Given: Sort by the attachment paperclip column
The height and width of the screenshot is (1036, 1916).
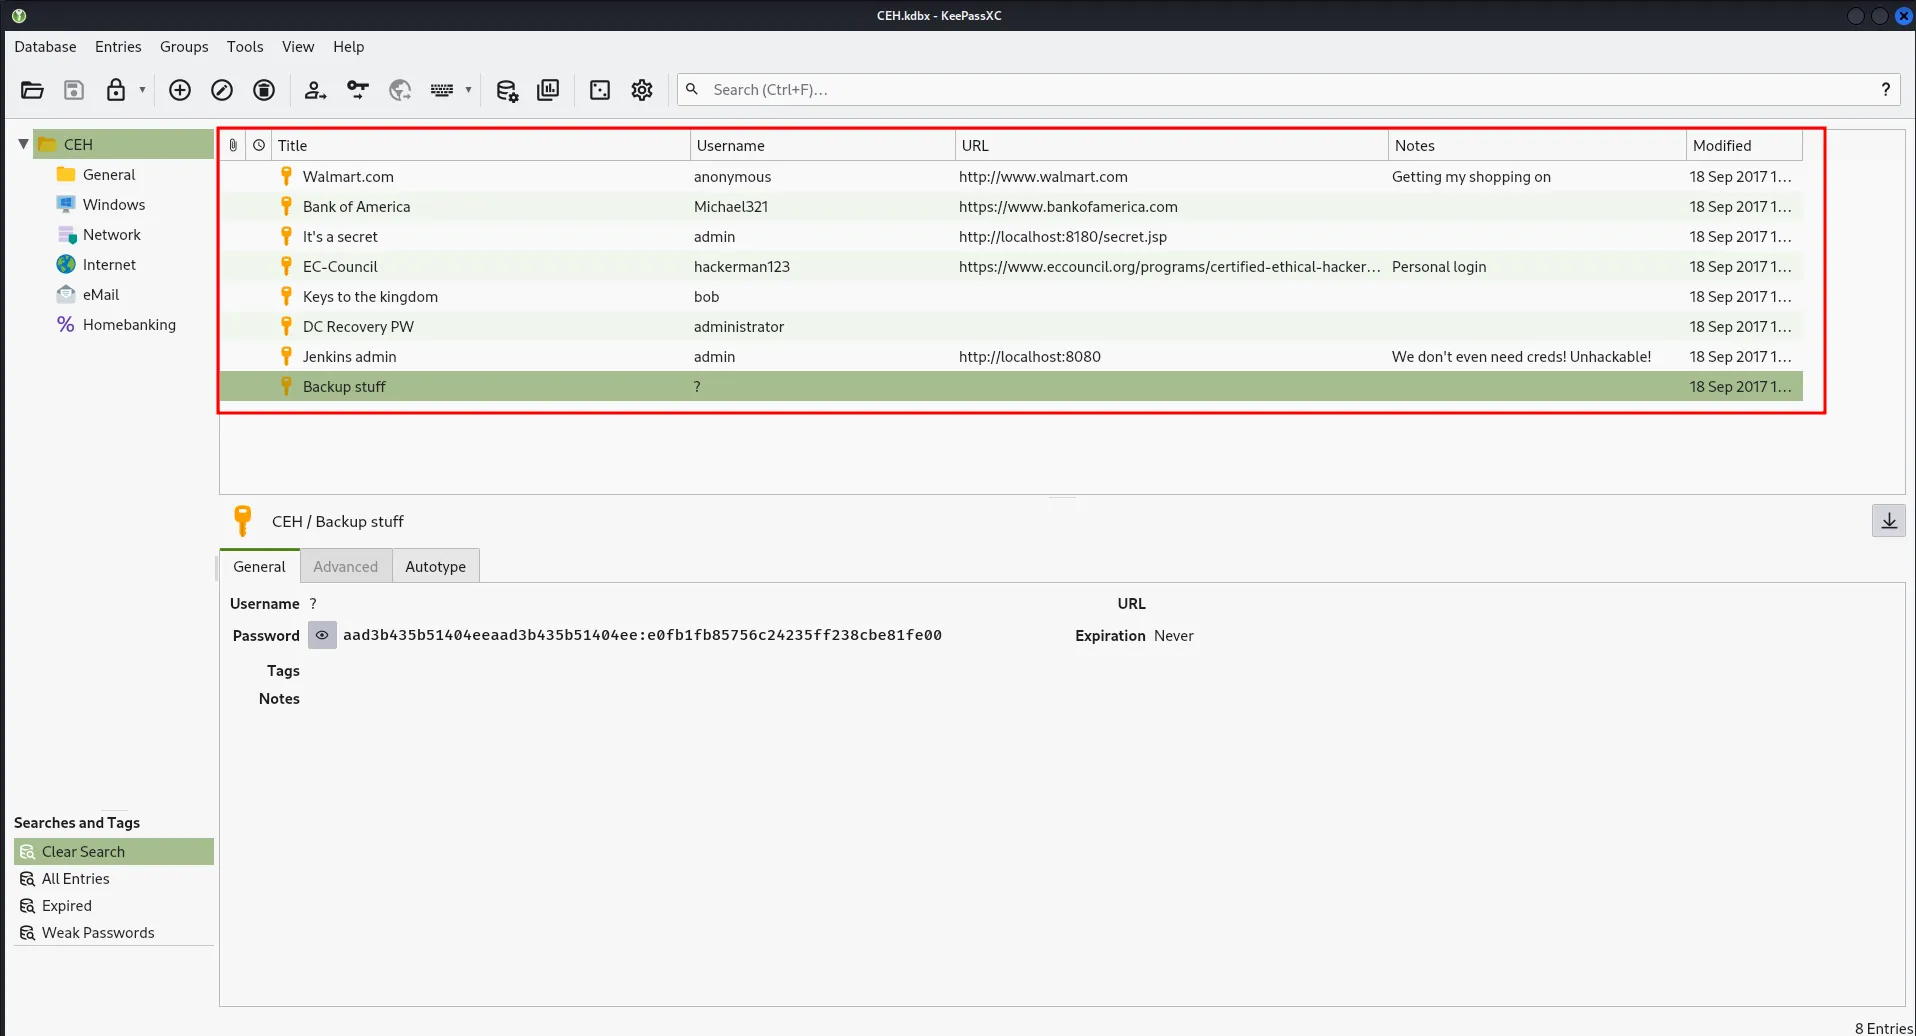Looking at the screenshot, I should pyautogui.click(x=233, y=145).
